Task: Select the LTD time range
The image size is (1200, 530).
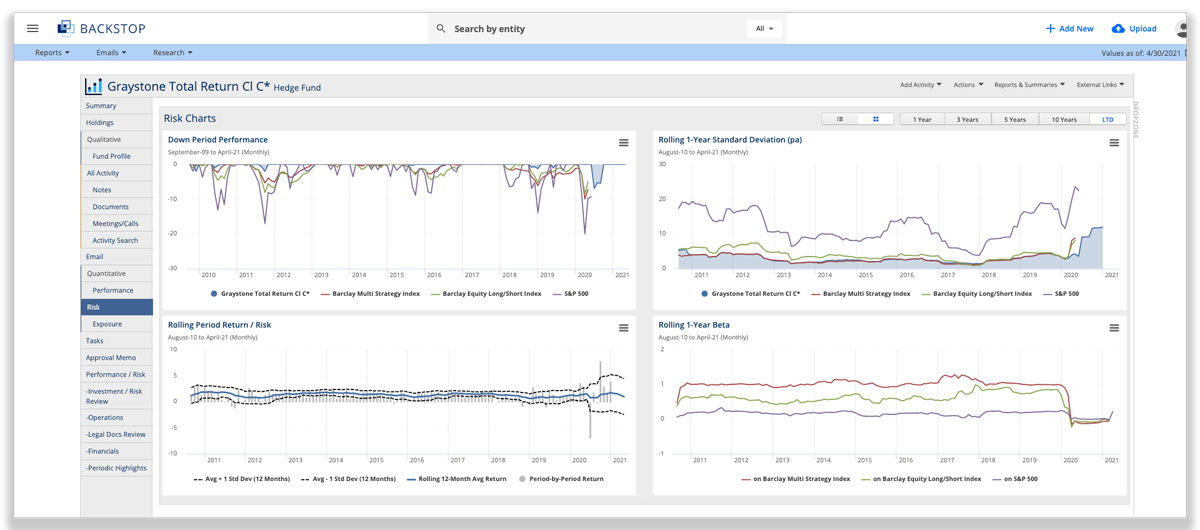Action: [1108, 119]
